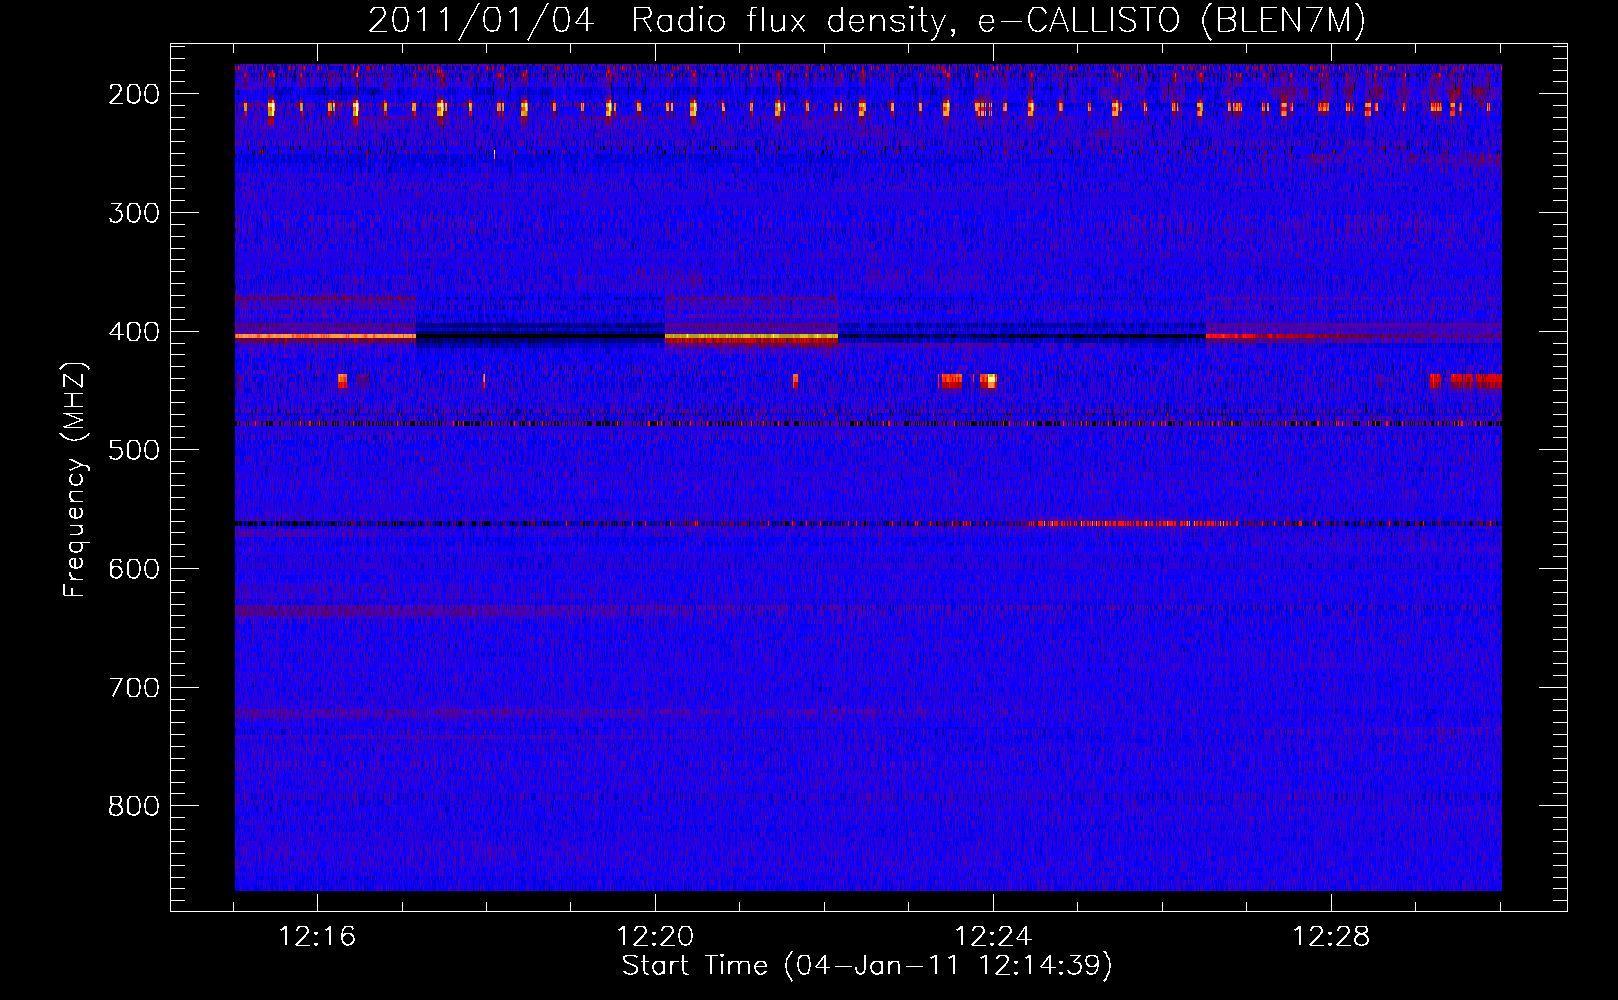The image size is (1618, 1000).
Task: Click the 200 frequency axis label
Action: click(134, 94)
